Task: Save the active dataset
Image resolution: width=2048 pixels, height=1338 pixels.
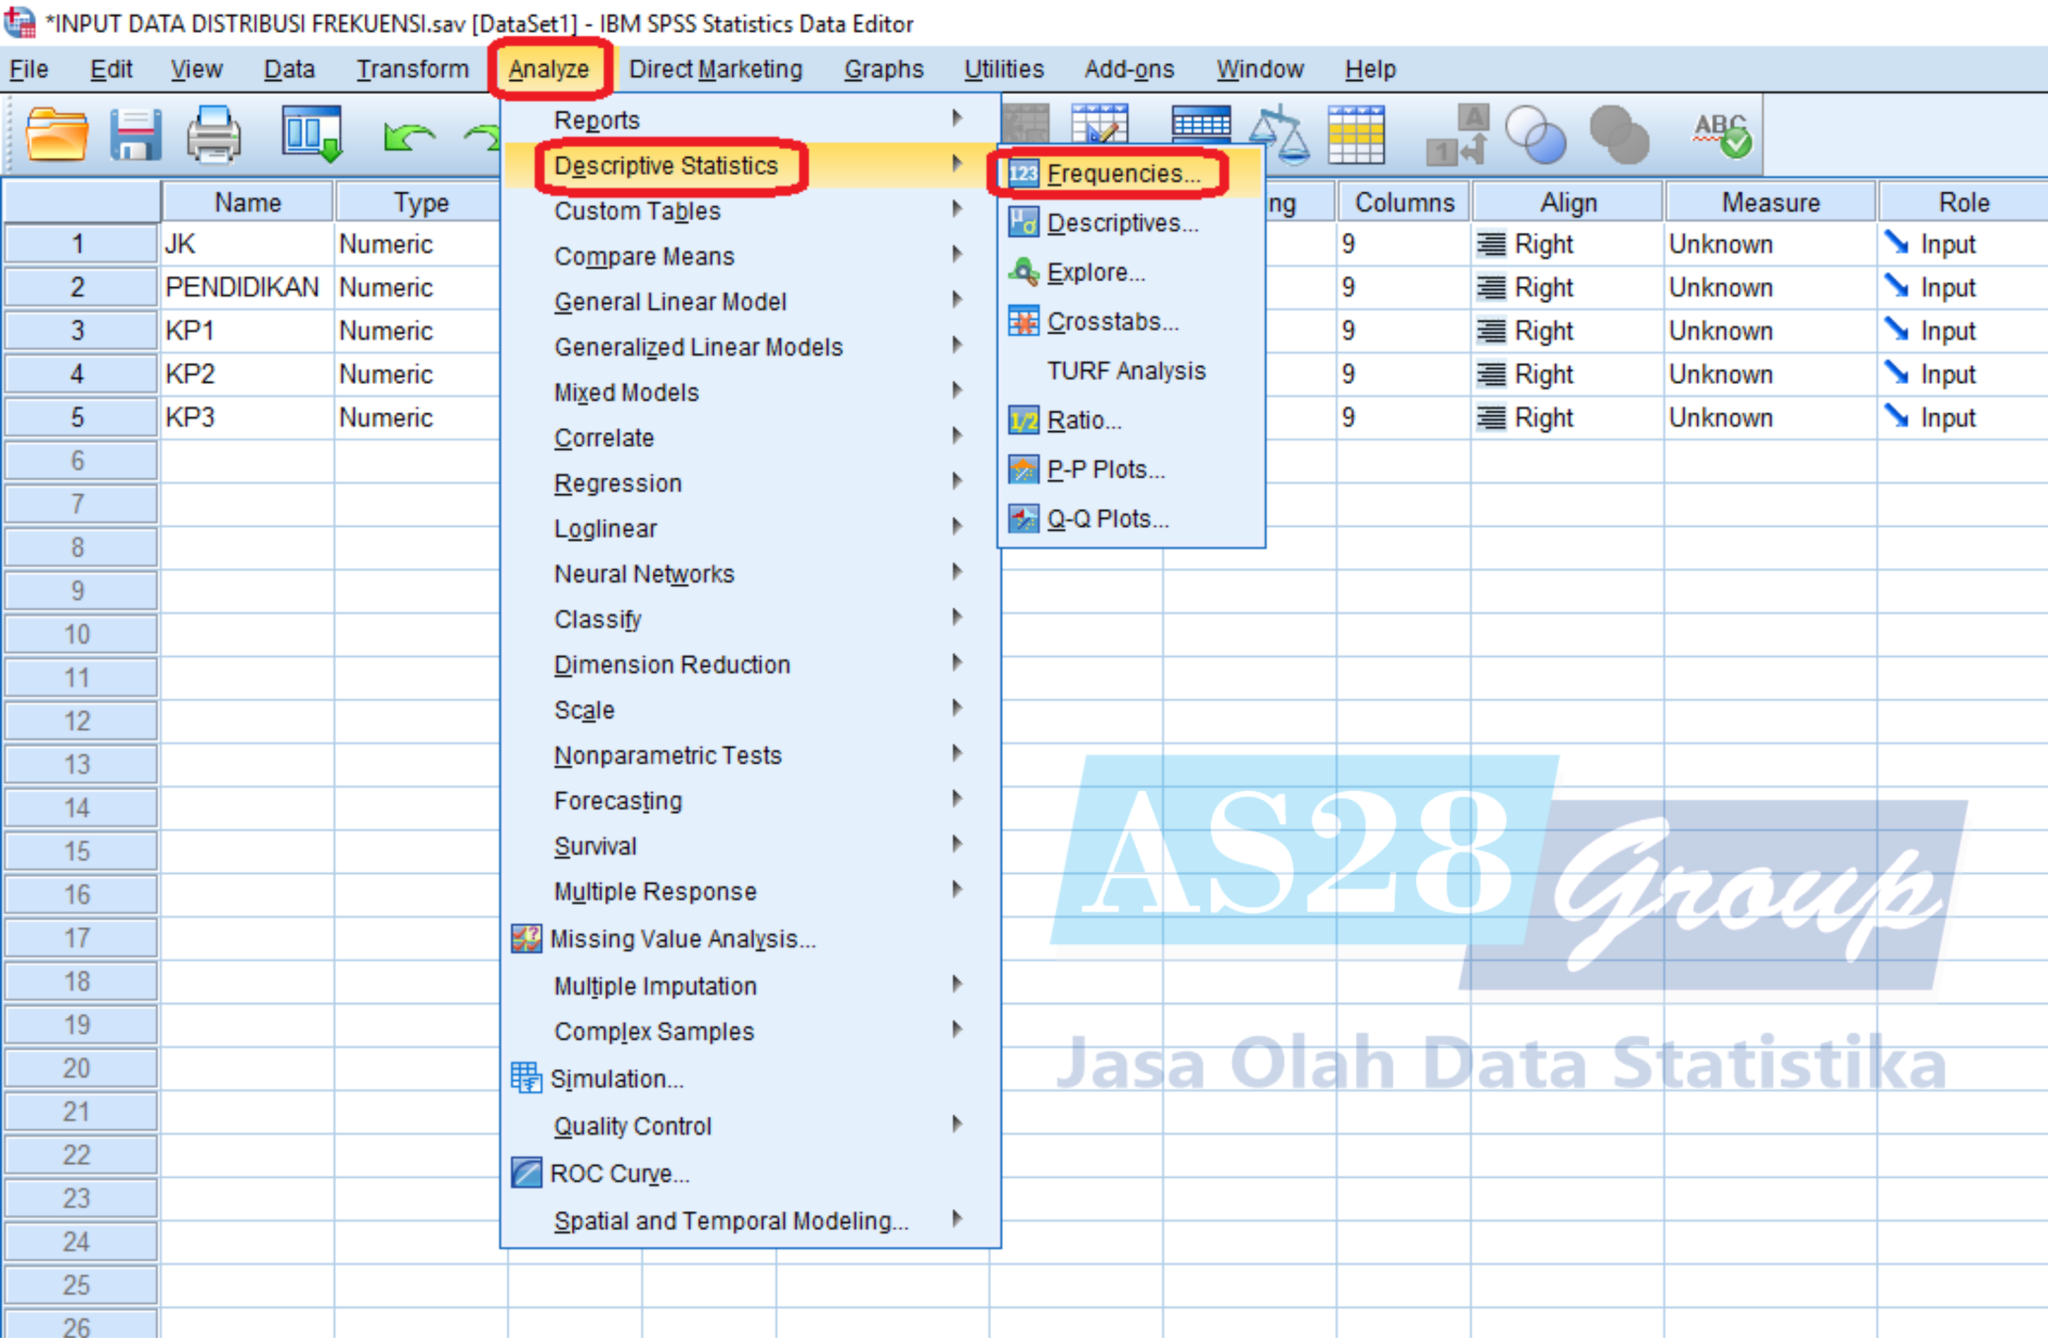Action: click(x=136, y=135)
